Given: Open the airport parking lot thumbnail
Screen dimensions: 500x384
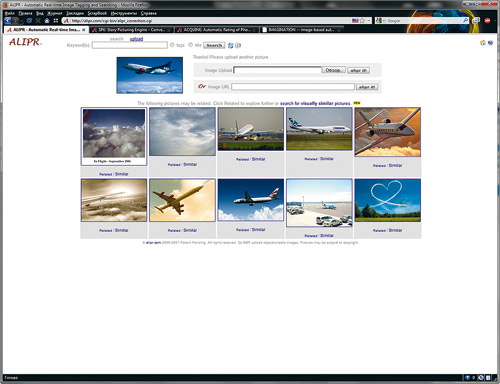Looking at the screenshot, I should tap(319, 203).
